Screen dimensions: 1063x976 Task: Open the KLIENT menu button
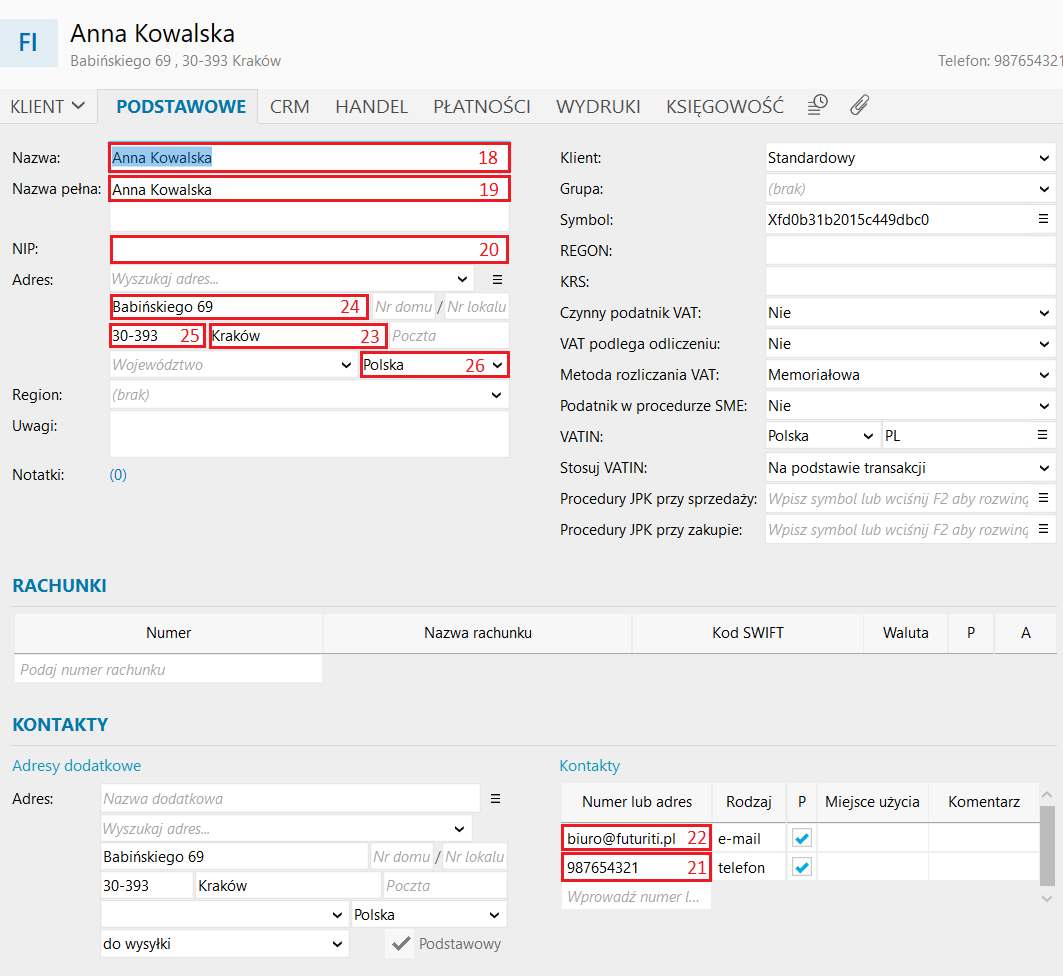coord(47,106)
